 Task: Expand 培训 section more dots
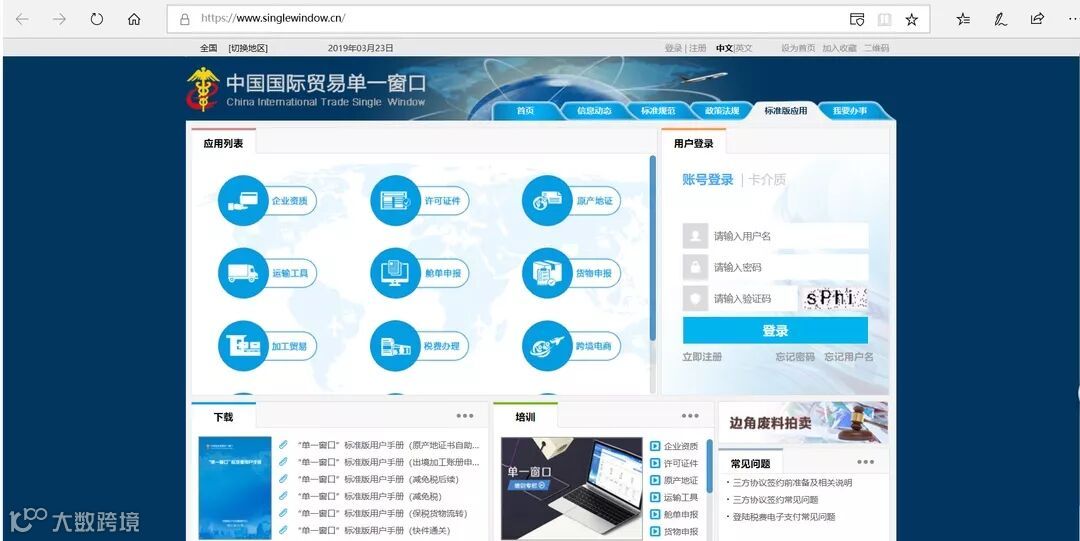click(690, 416)
